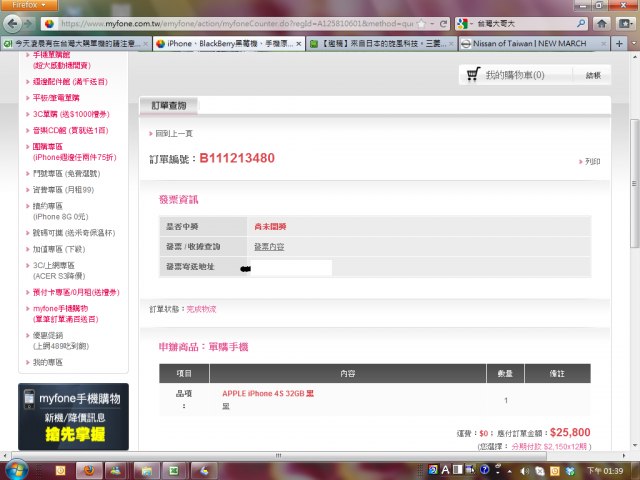Image resolution: width=640 pixels, height=480 pixels.
Task: Open the APPLE iPhone 4S 32GB product link
Action: (x=268, y=393)
